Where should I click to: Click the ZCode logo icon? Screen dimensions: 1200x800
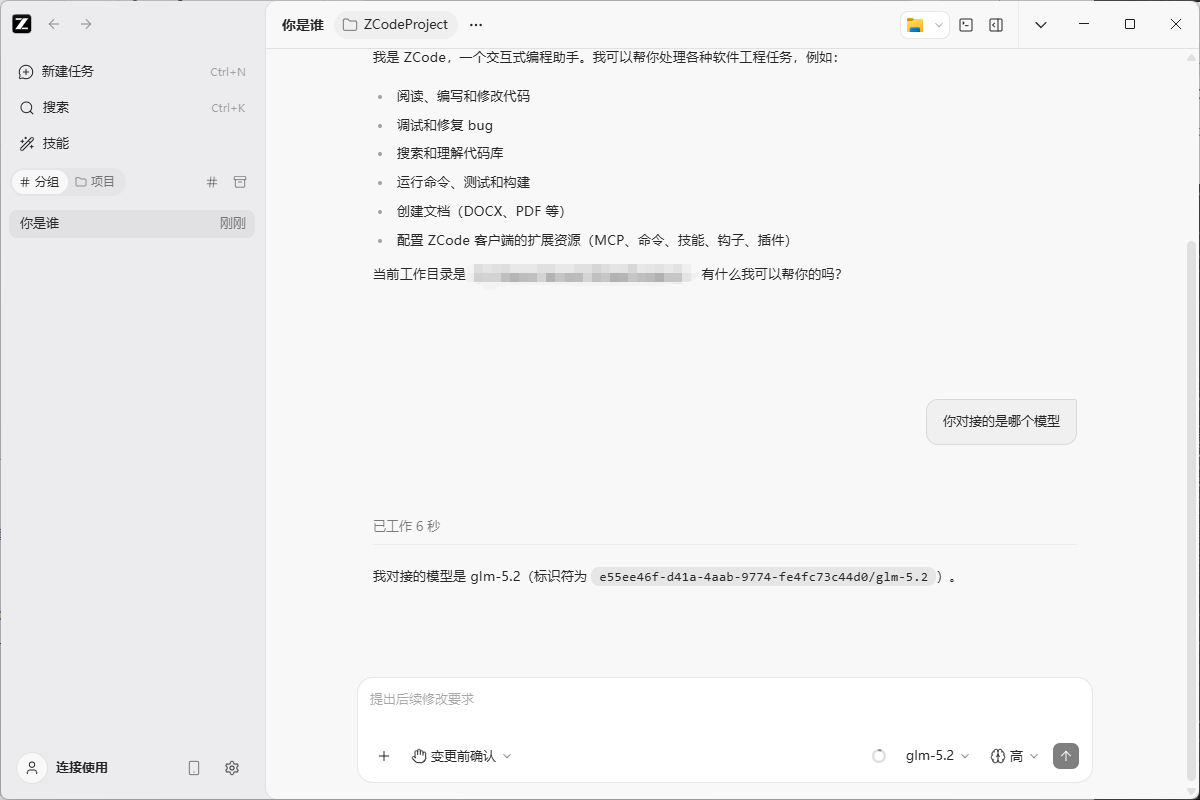[22, 24]
